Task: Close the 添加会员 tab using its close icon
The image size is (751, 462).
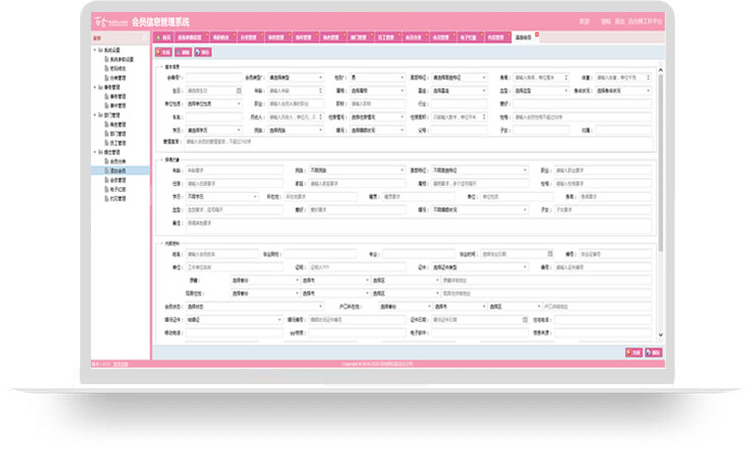Action: tap(537, 34)
